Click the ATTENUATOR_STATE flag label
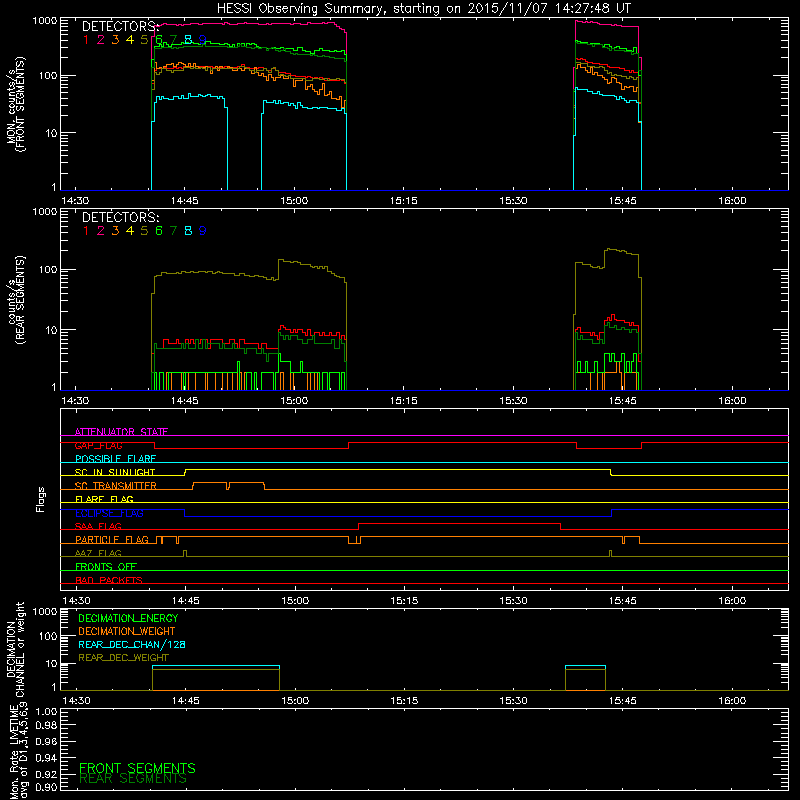The width and height of the screenshot is (800, 800). [x=121, y=432]
